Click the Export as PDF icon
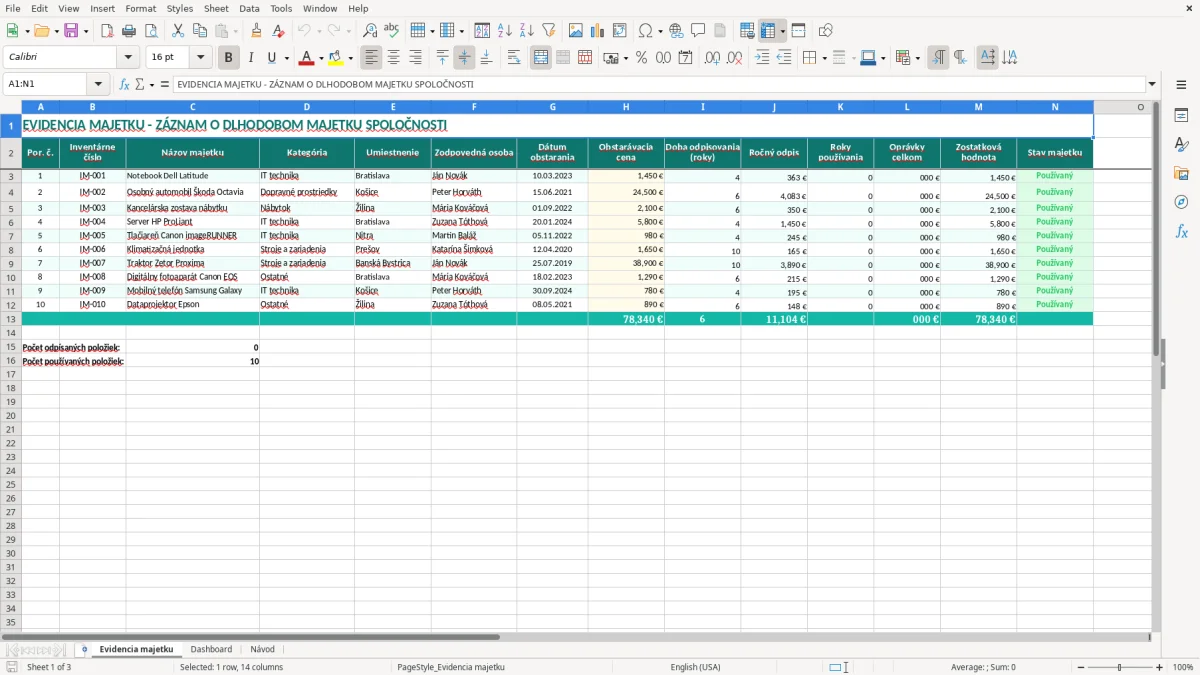Viewport: 1200px width, 675px height. (107, 31)
